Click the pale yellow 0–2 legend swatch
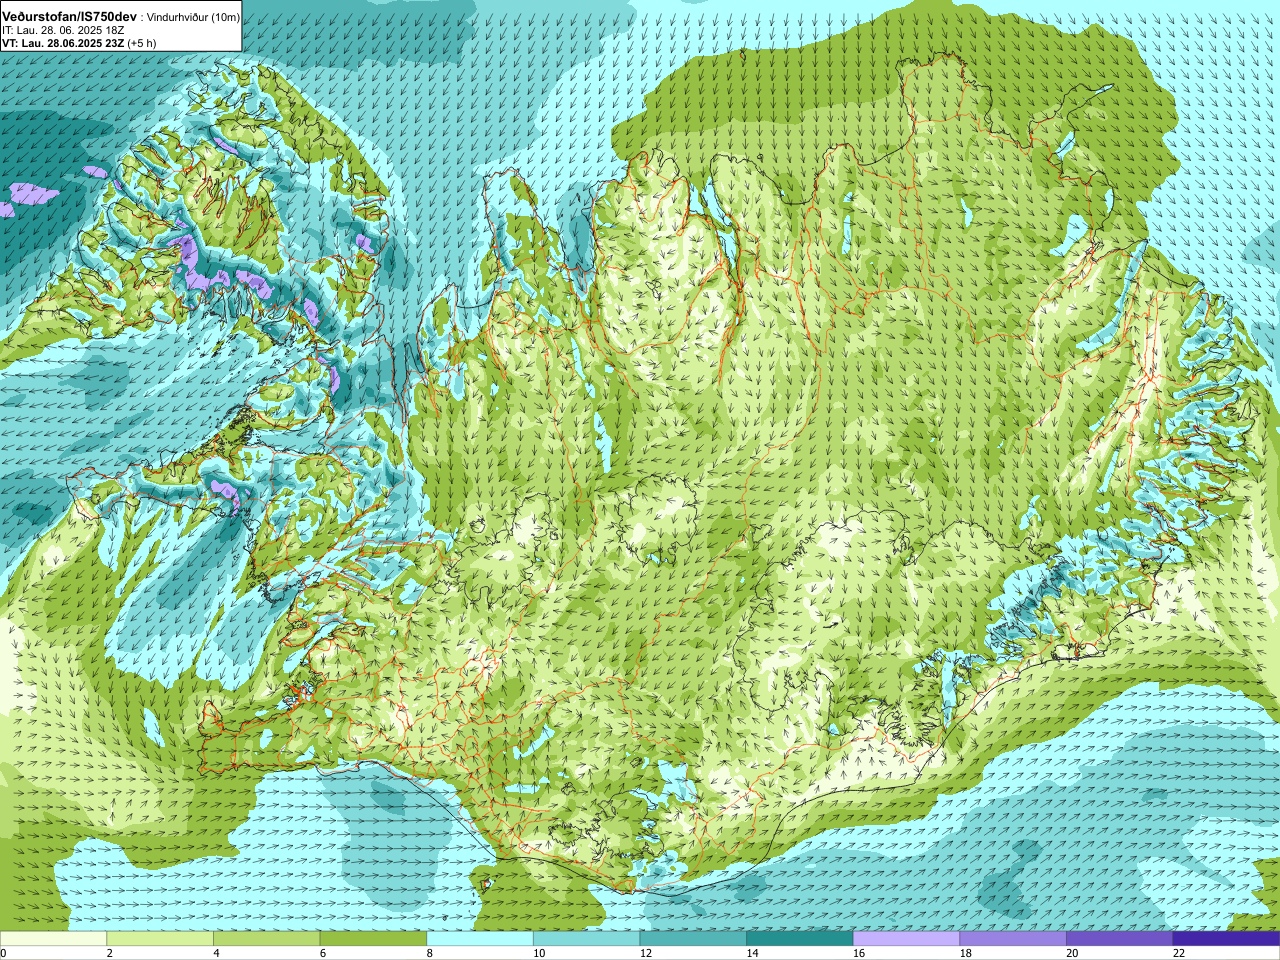 53,939
